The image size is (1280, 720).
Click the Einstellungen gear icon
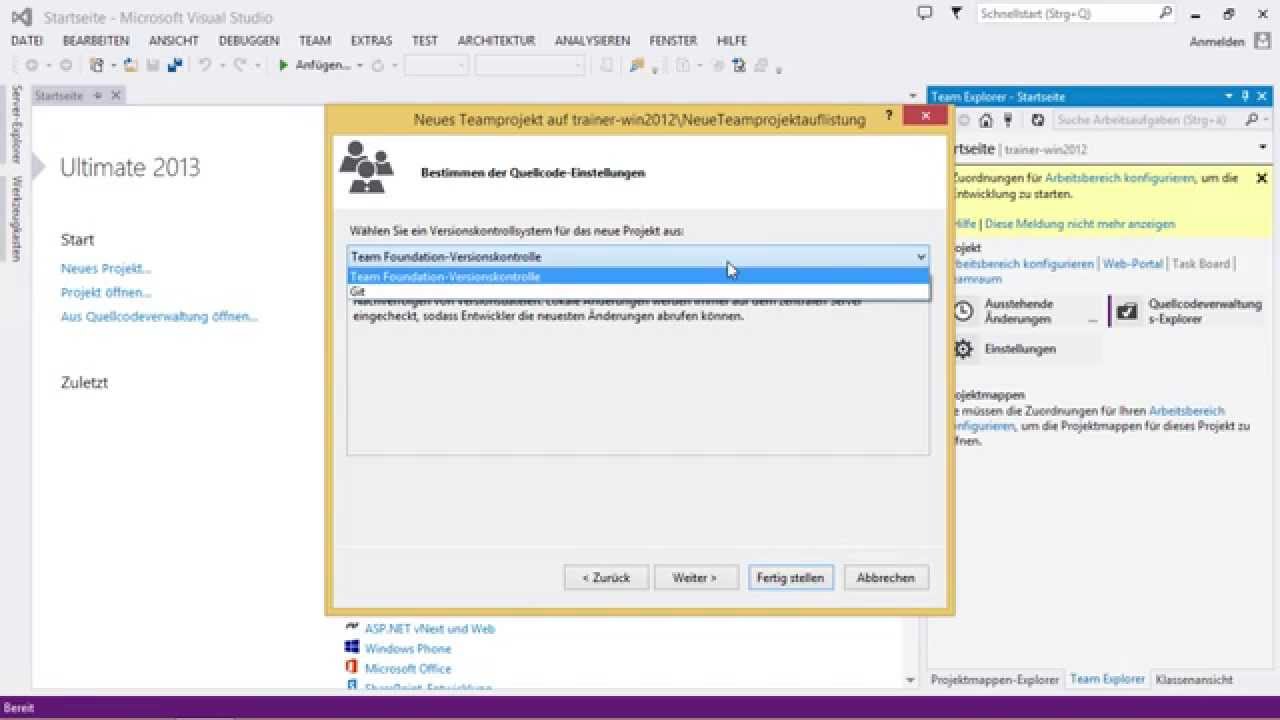click(x=963, y=349)
